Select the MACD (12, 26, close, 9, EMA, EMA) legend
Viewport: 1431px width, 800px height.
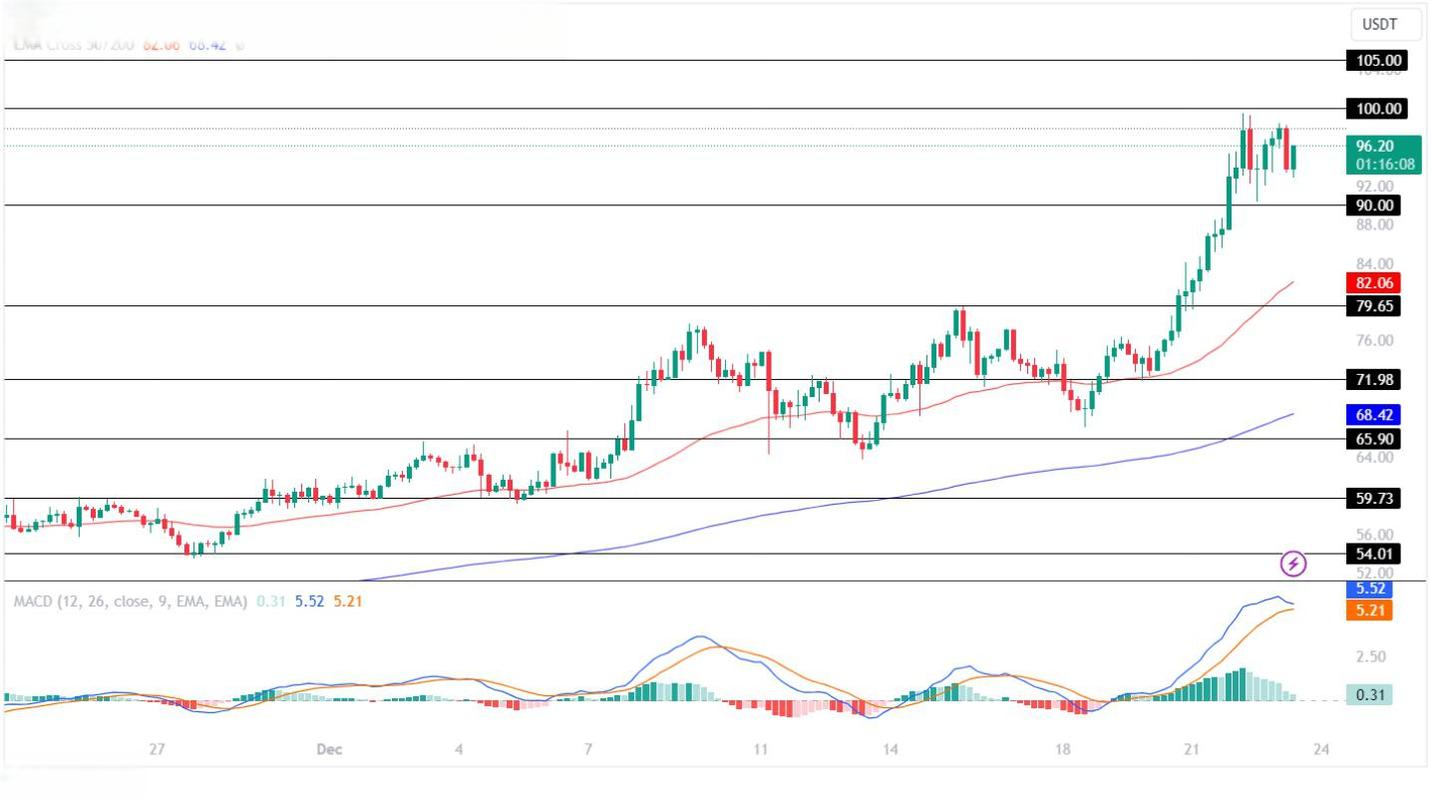click(130, 602)
